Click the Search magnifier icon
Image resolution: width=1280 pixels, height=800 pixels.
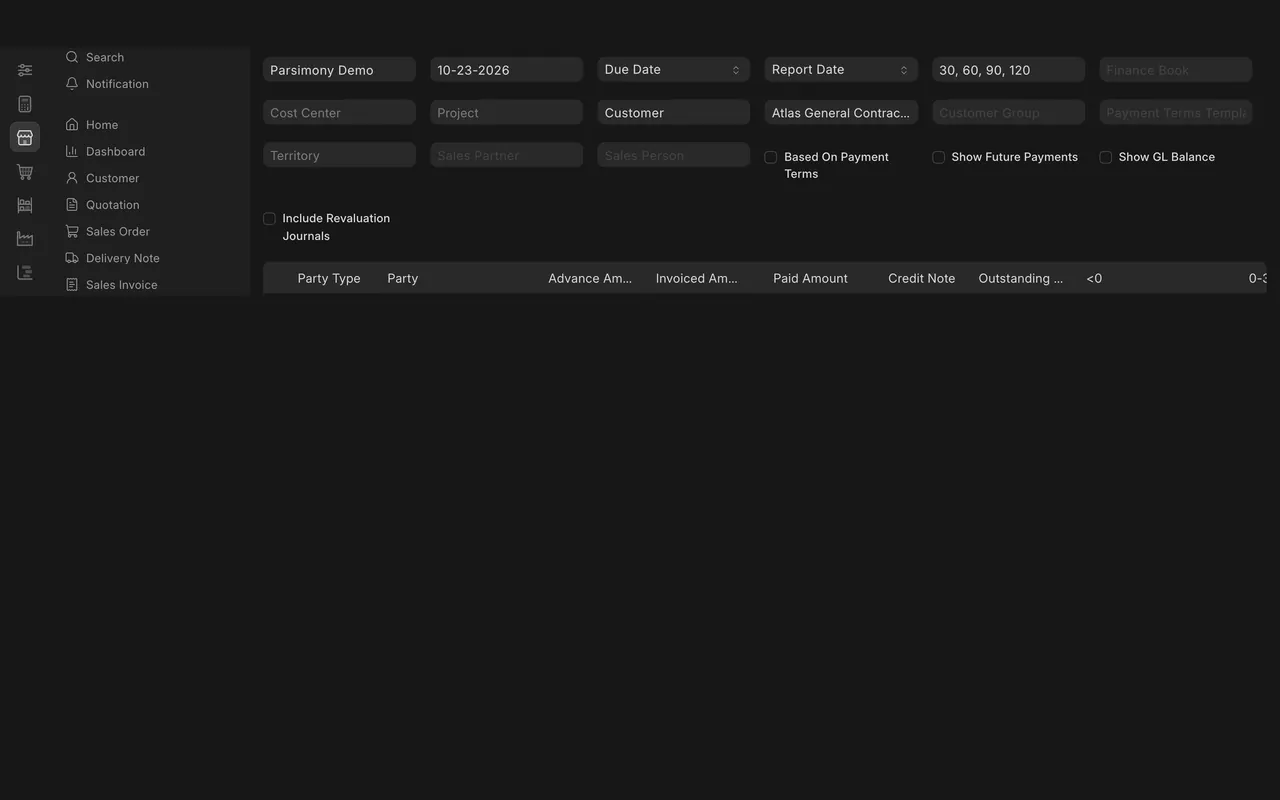[x=72, y=57]
